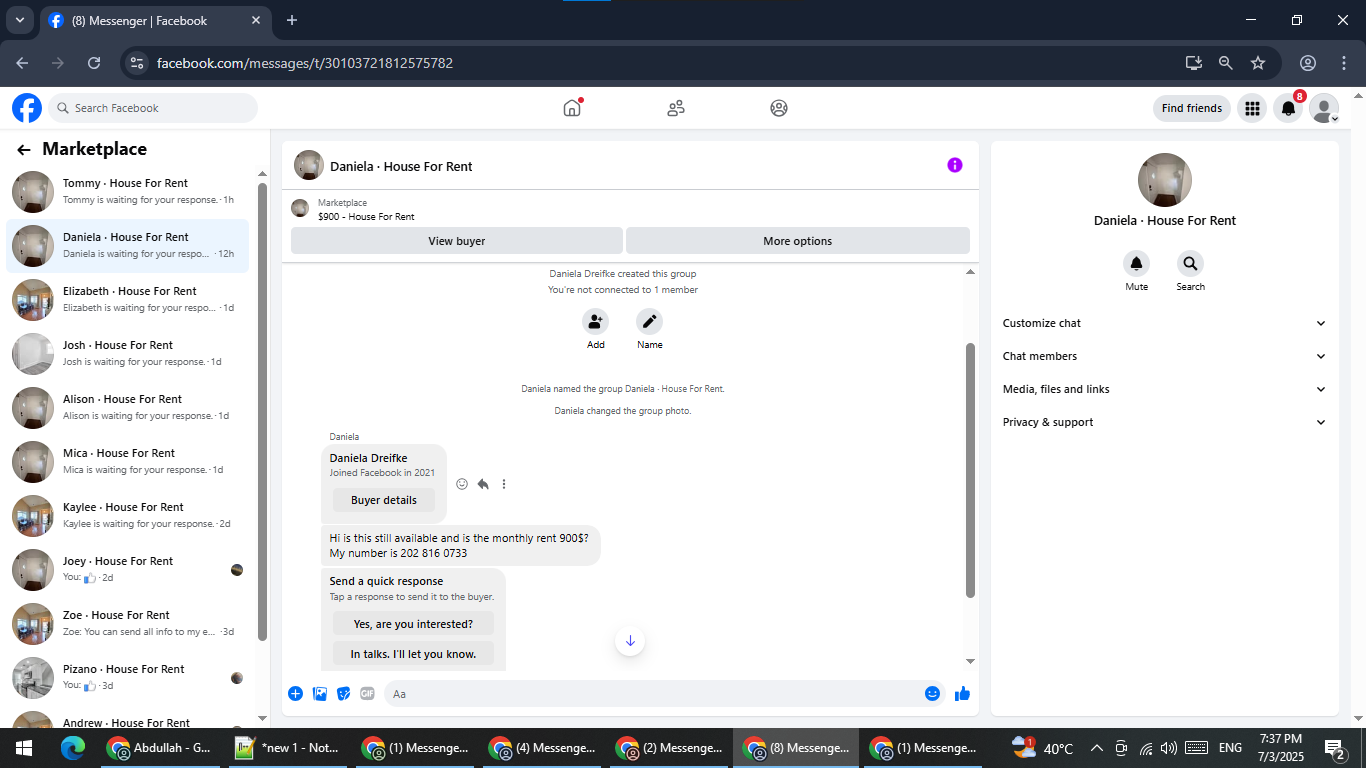Open Joey · House For Rent chat
The height and width of the screenshot is (768, 1366).
tap(128, 570)
